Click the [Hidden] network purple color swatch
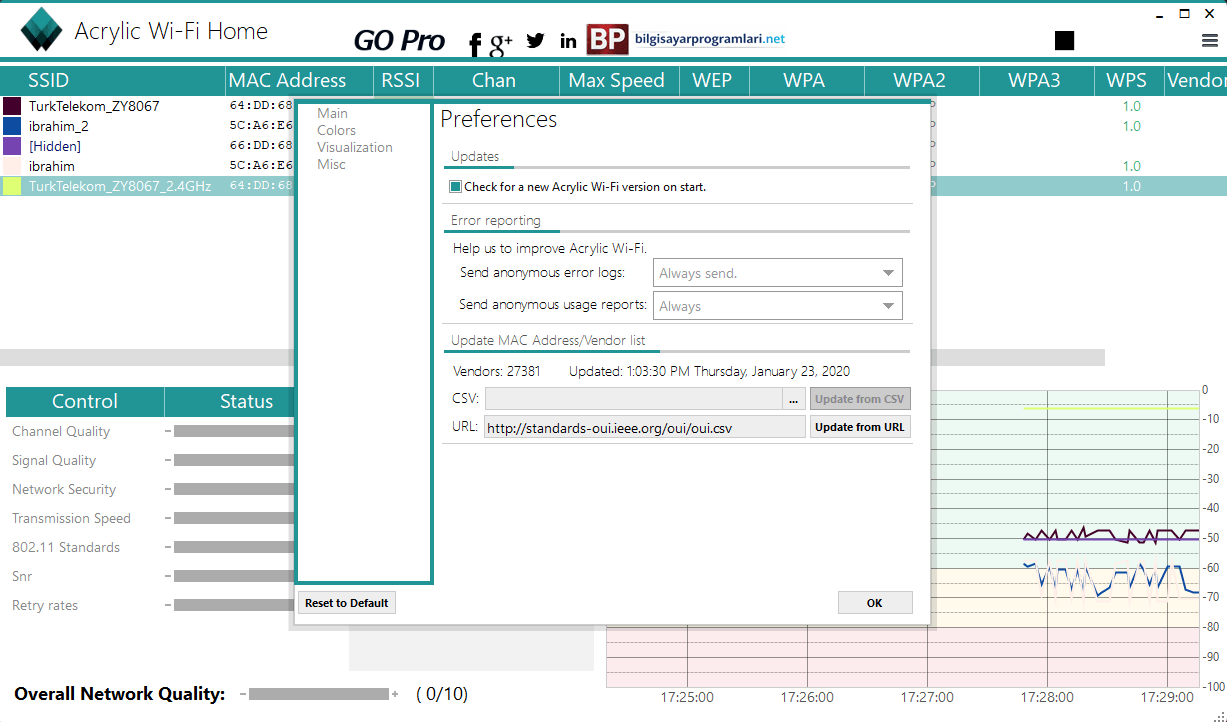This screenshot has height=722, width=1227. pos(12,146)
